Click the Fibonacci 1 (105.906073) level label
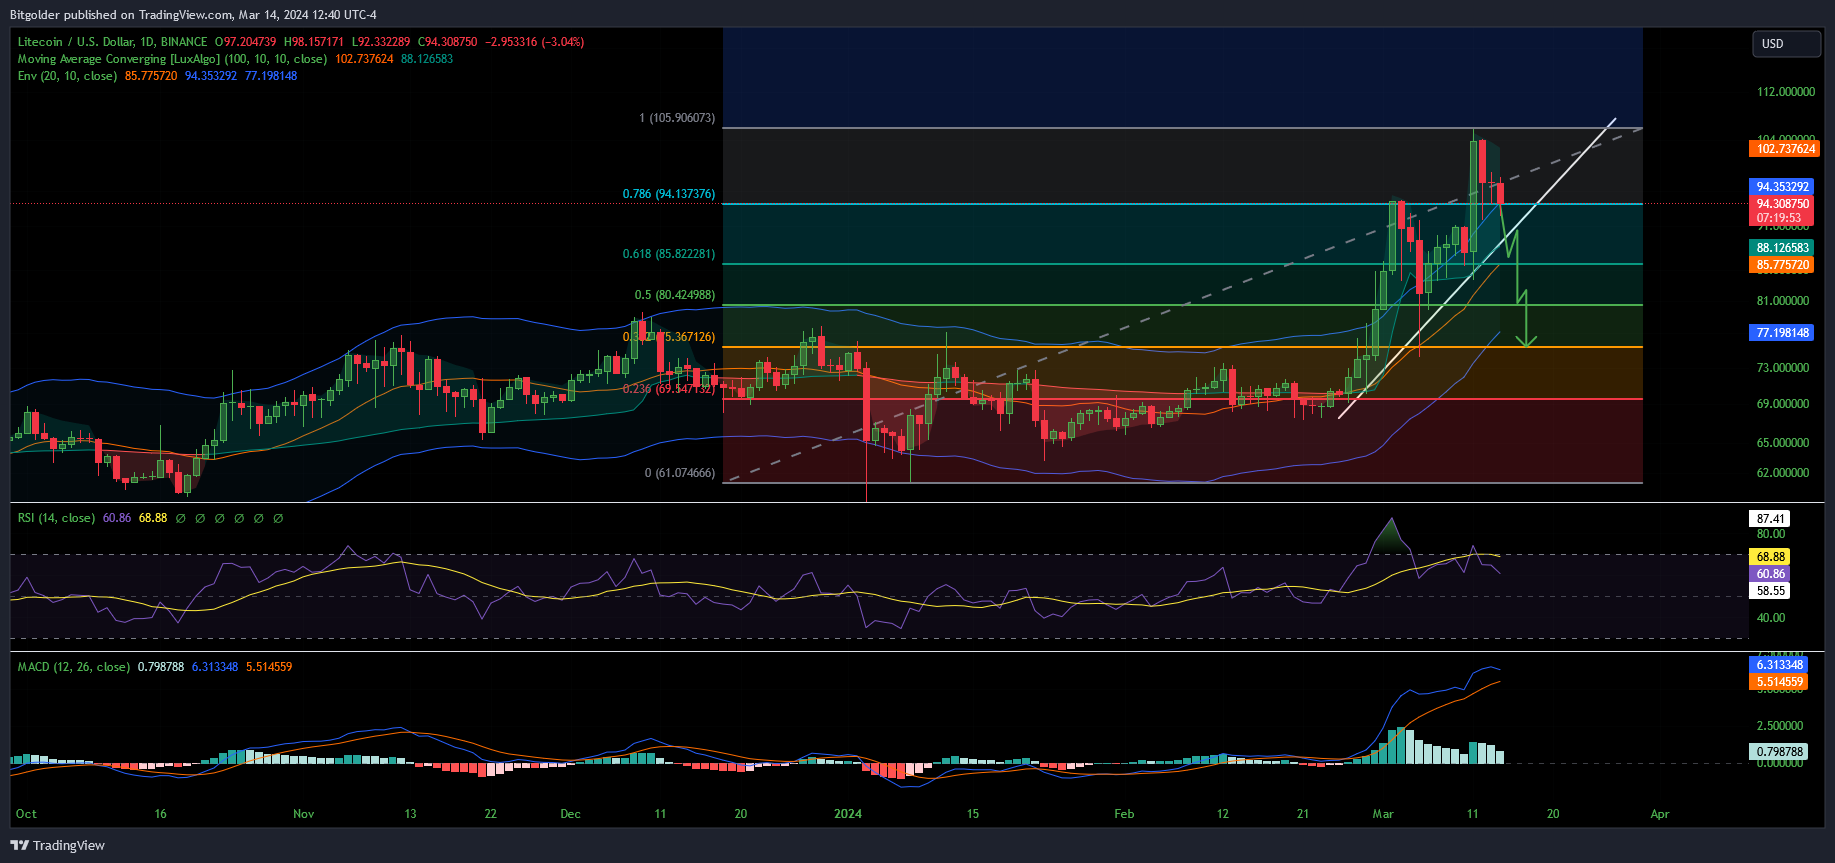This screenshot has height=863, width=1835. (677, 118)
